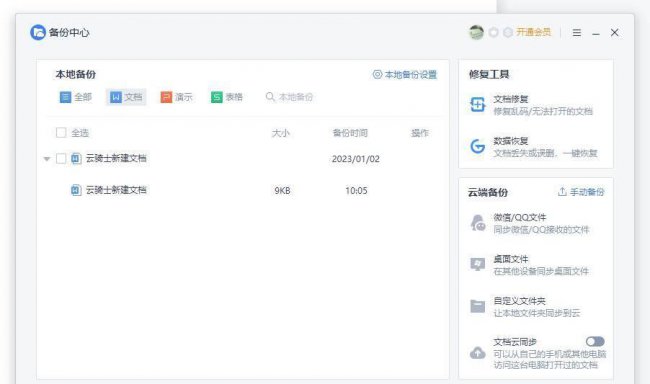Click the green 表格 spreadsheet icon
Viewport: 650px width, 384px height.
click(x=216, y=97)
